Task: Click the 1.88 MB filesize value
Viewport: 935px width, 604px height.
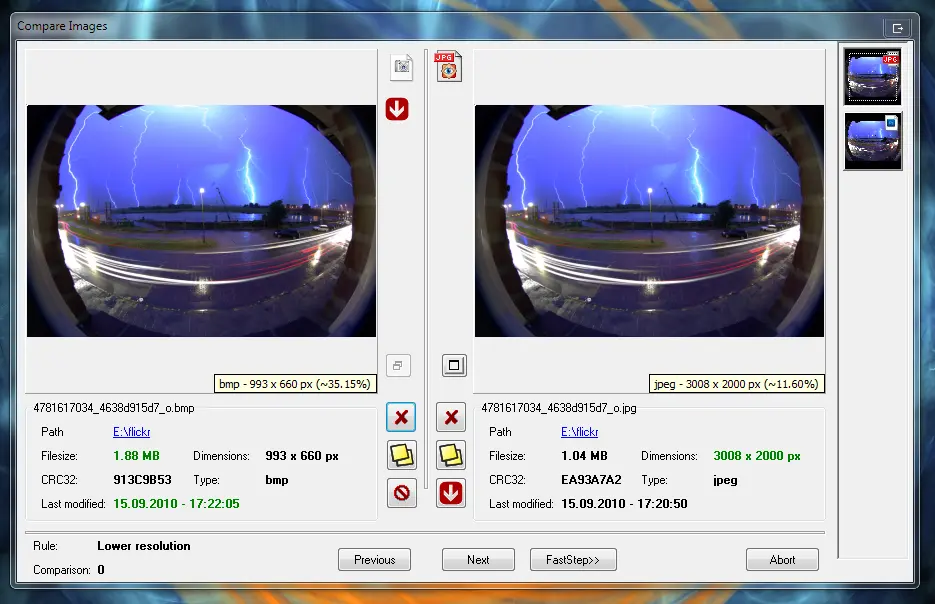Action: tap(137, 456)
